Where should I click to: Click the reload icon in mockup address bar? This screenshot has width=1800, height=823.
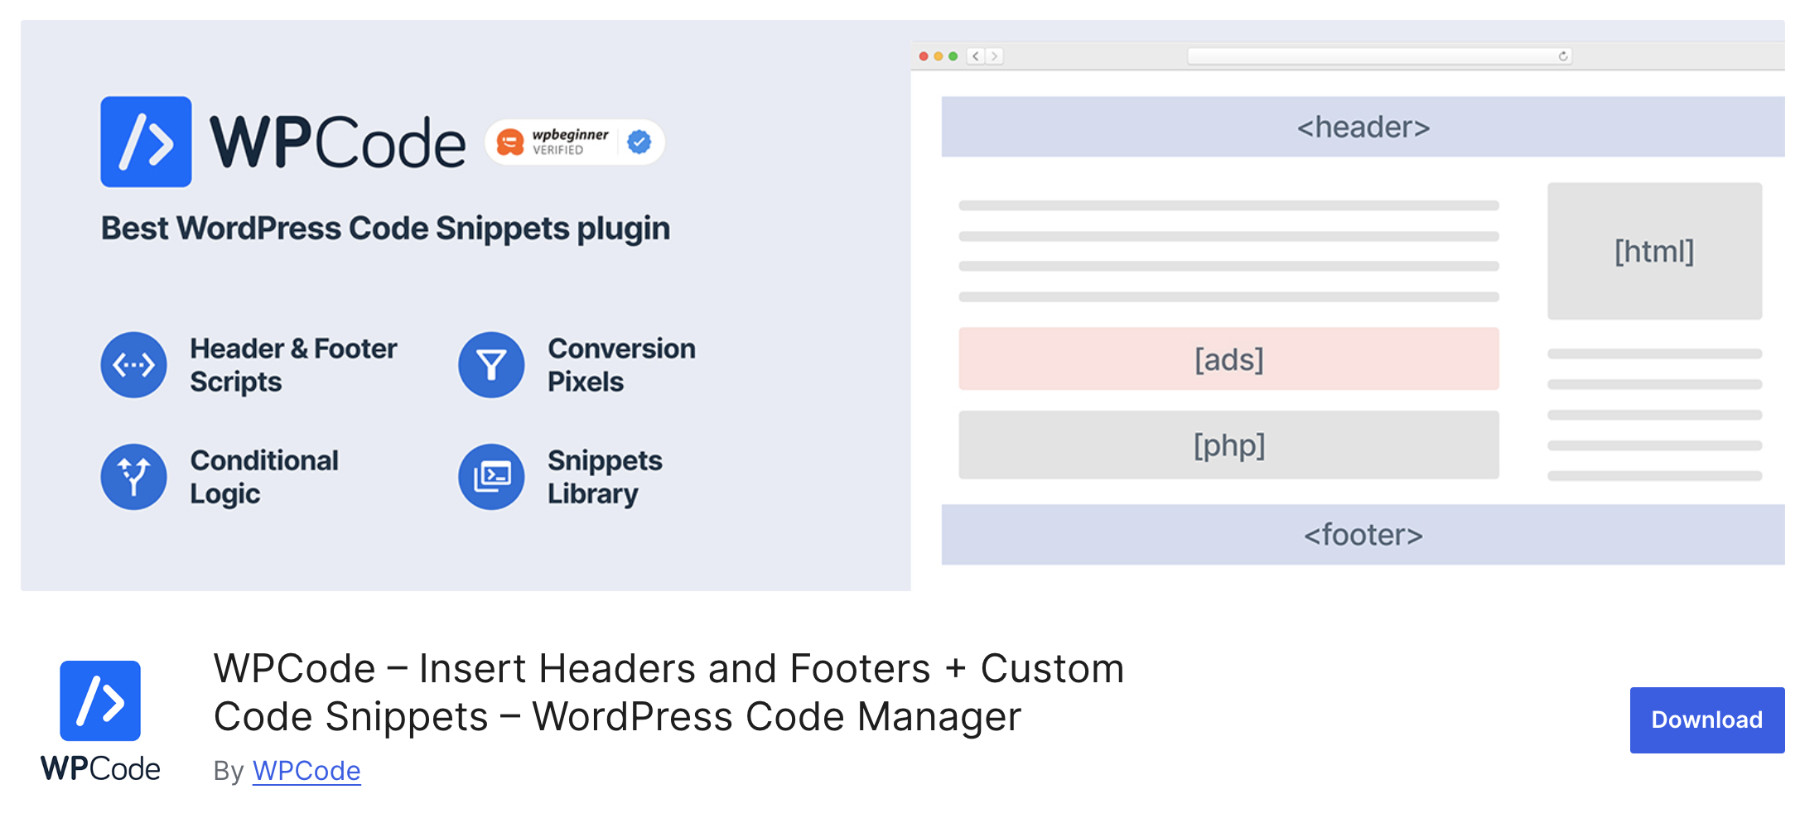(x=1563, y=56)
